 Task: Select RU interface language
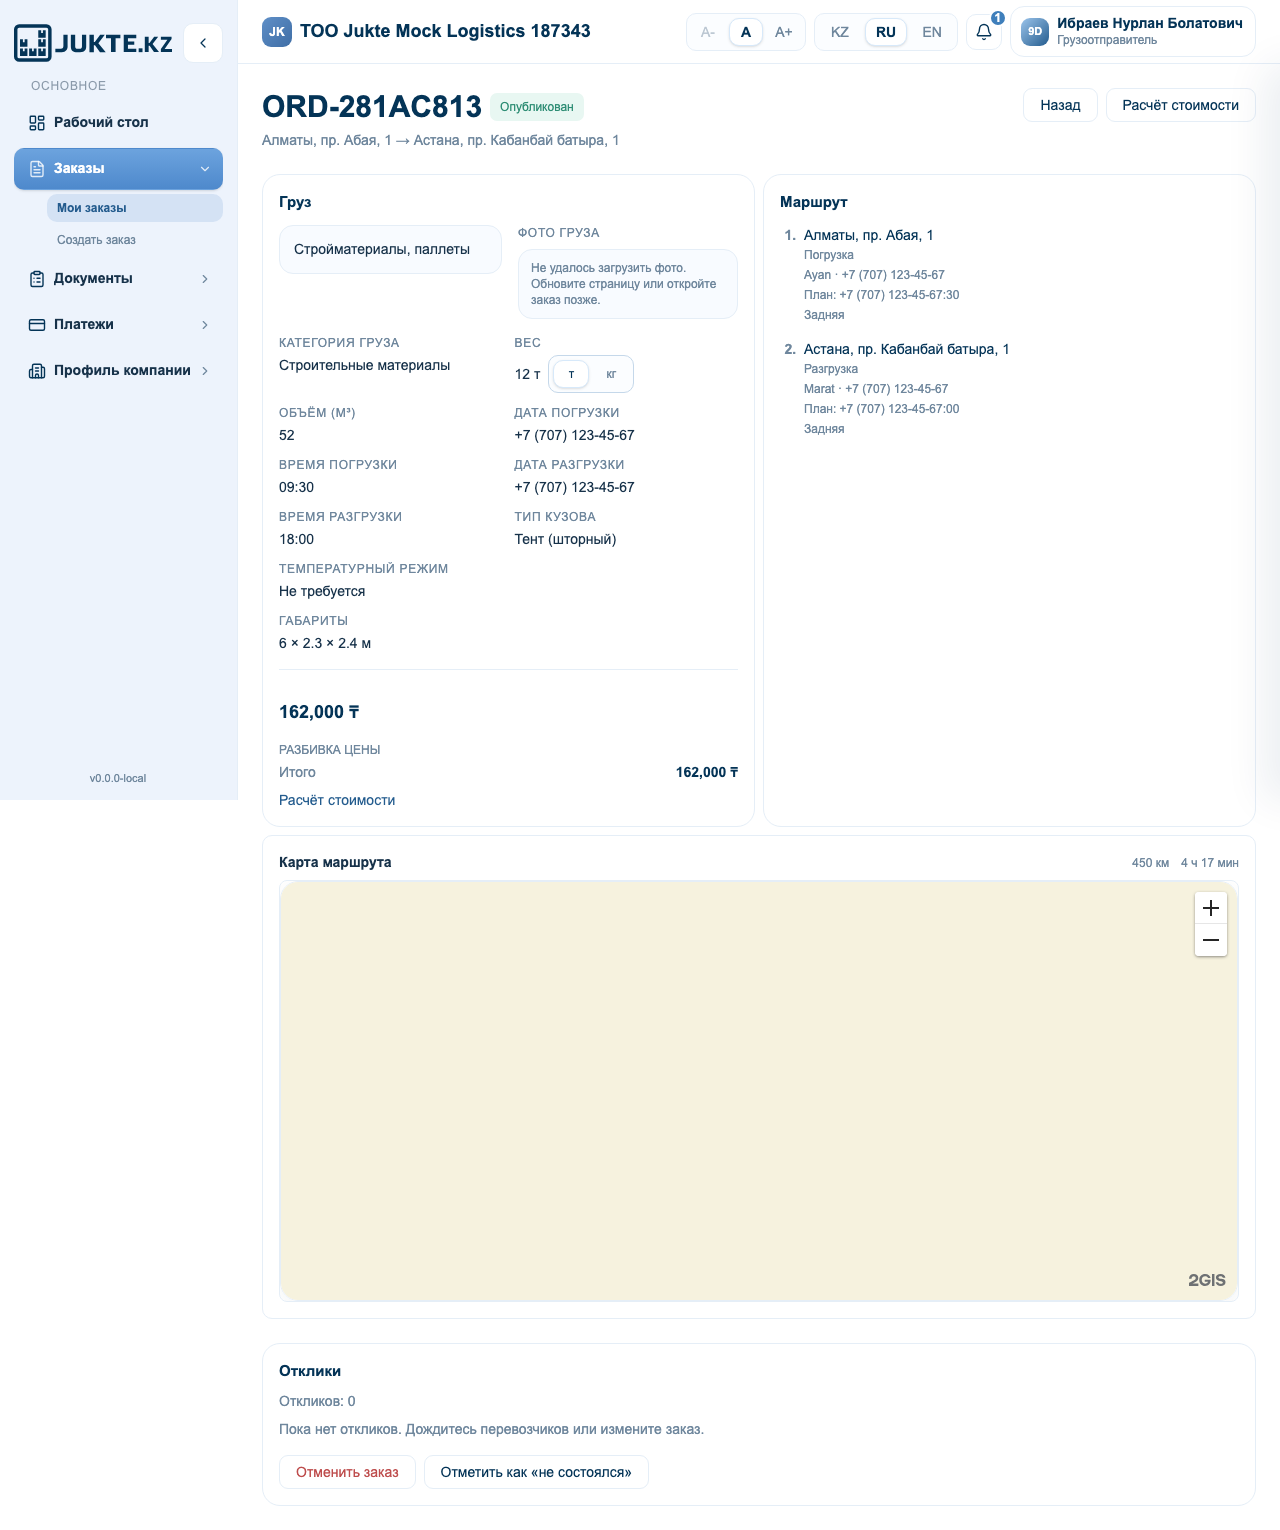tap(886, 32)
